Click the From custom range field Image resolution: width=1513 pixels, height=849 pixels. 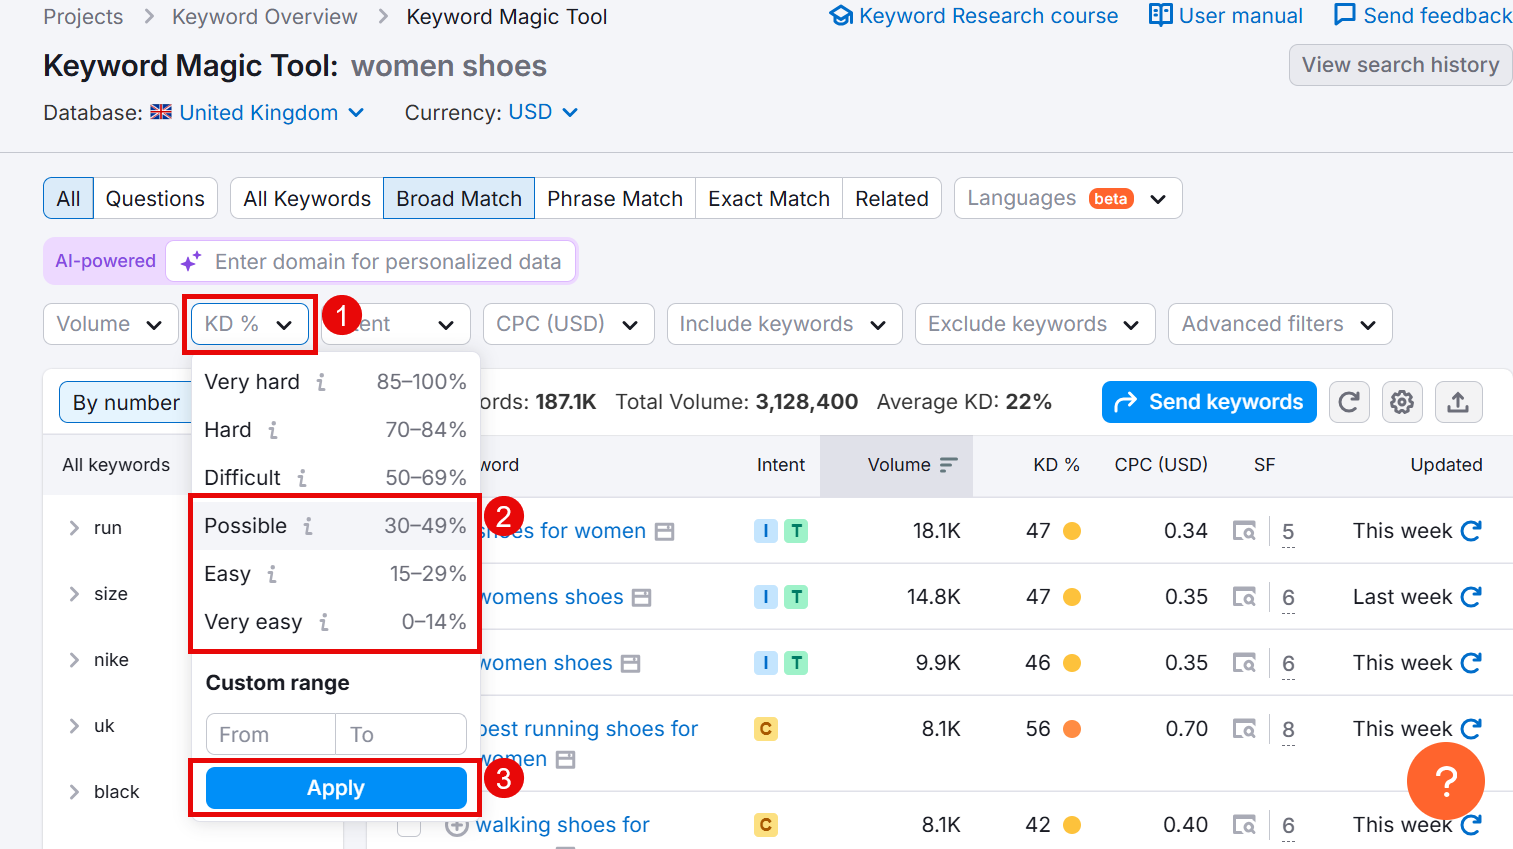pyautogui.click(x=269, y=733)
